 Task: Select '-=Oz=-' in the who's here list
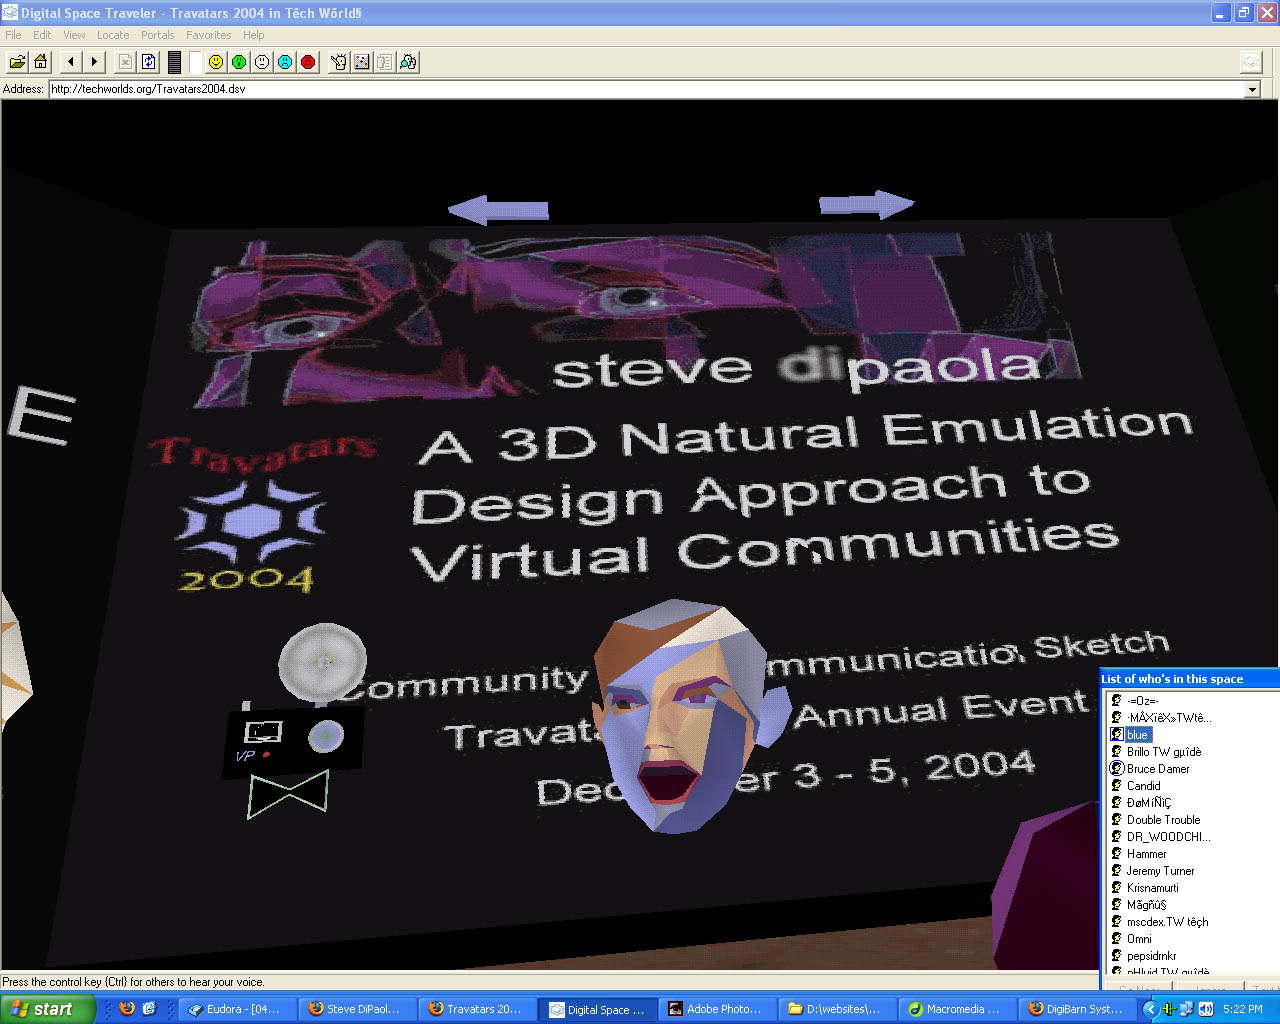pos(1142,701)
